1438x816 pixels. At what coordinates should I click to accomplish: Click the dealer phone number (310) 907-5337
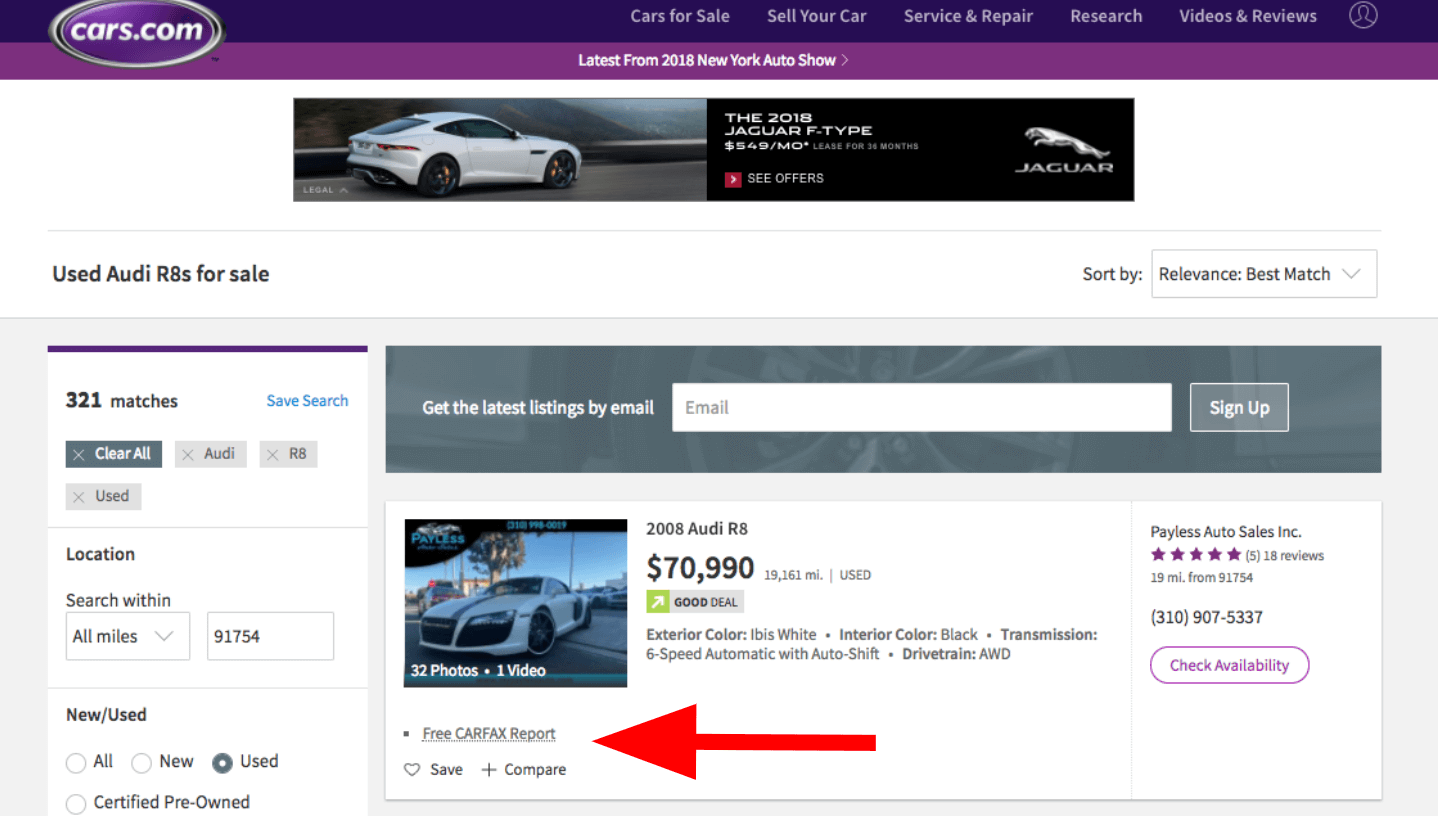[x=1206, y=617]
